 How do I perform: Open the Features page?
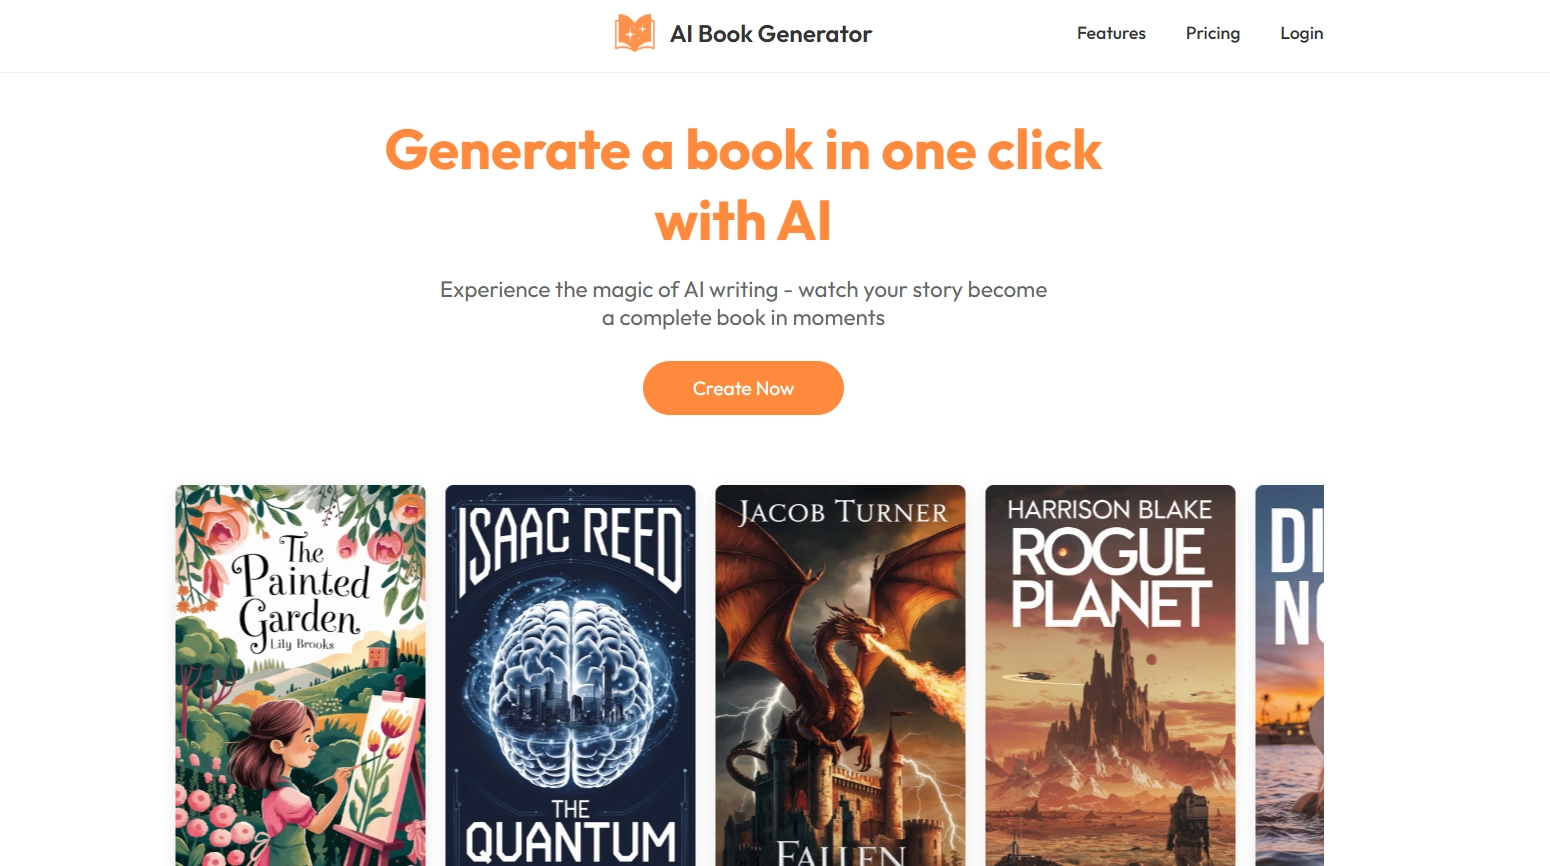click(x=1111, y=33)
